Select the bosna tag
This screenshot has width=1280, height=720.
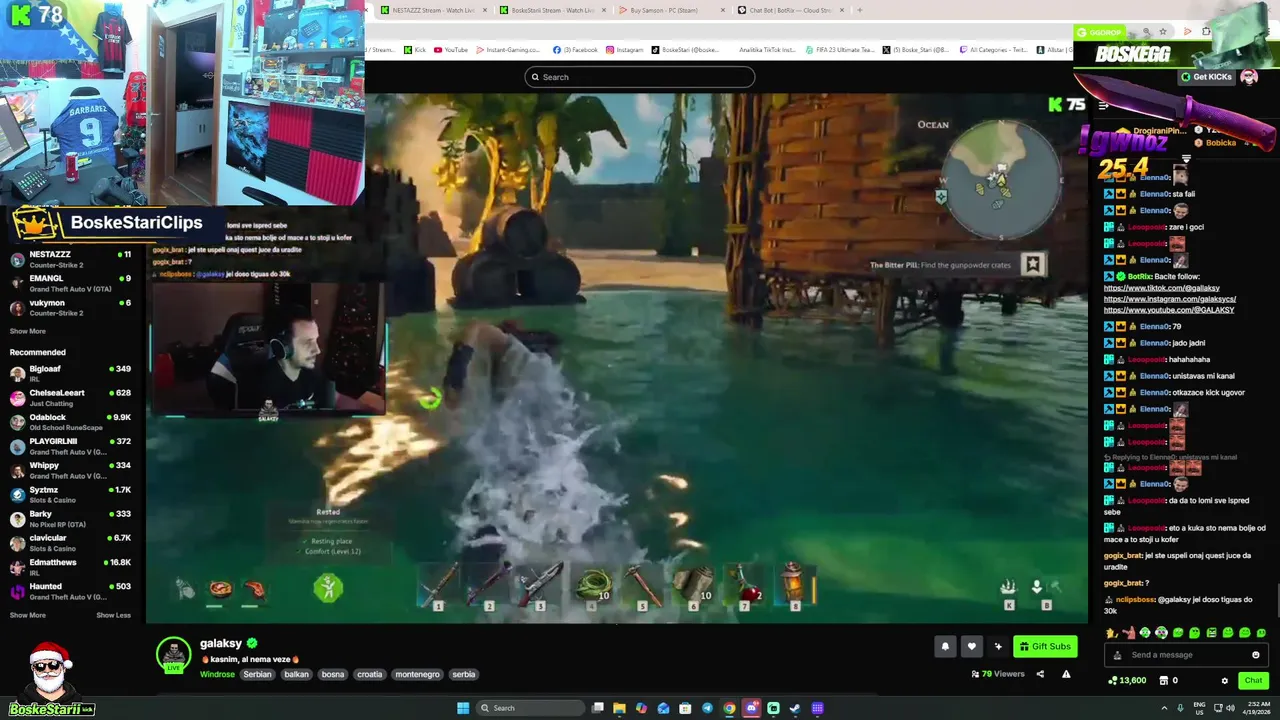tap(333, 674)
